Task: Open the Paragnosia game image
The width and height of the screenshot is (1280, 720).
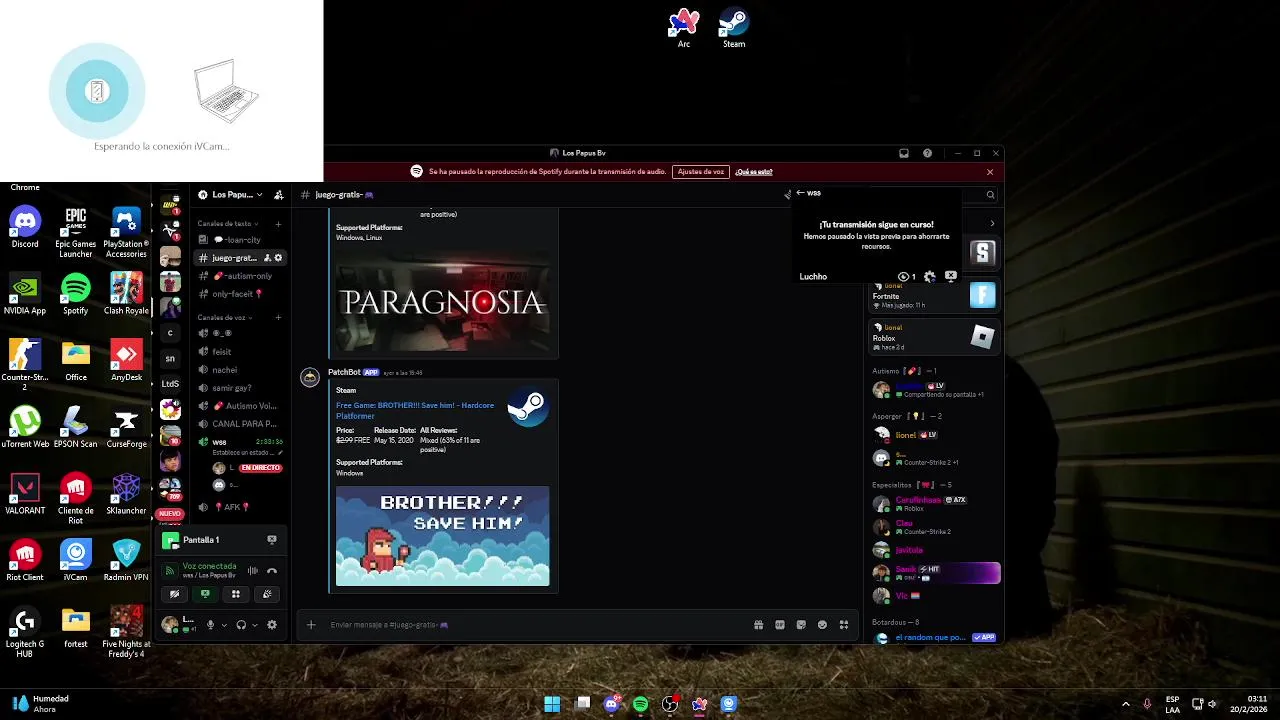Action: [x=442, y=300]
